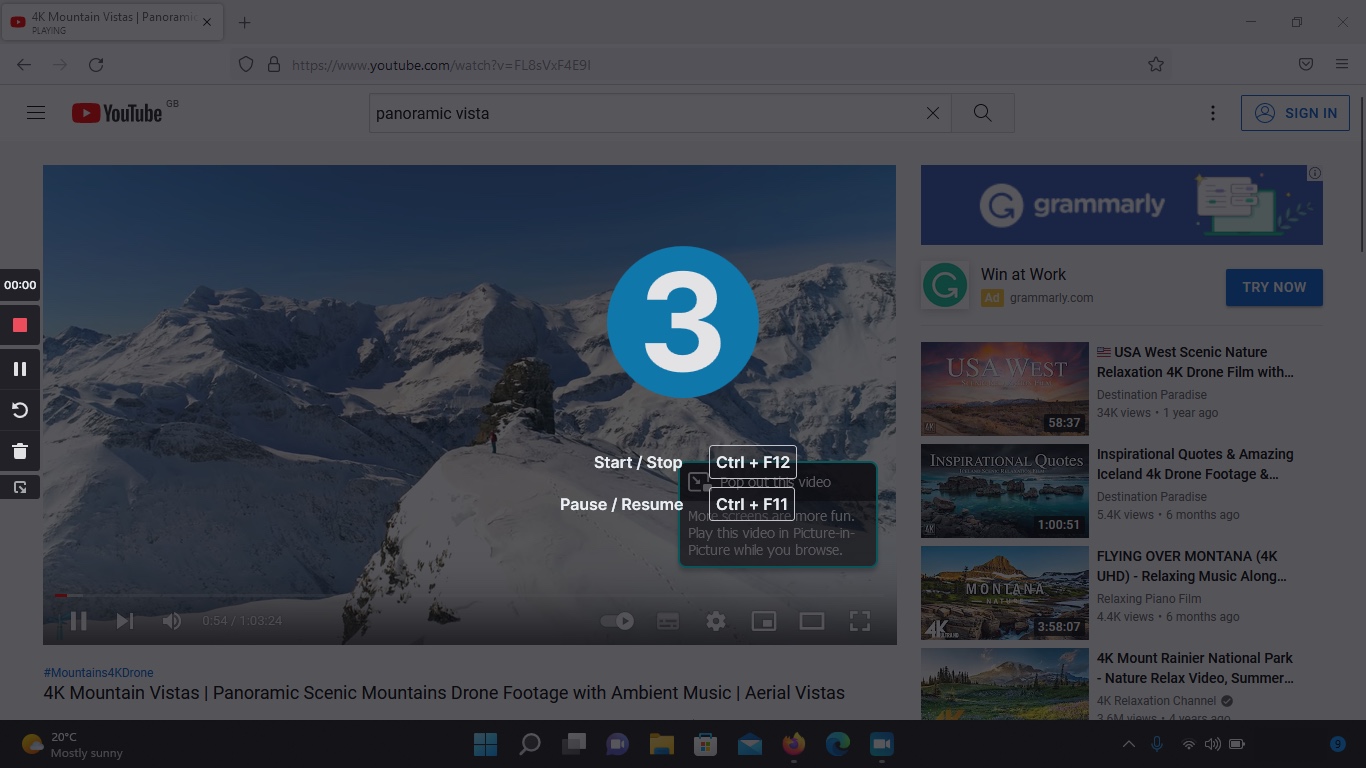Open the browser application menu
This screenshot has width=1366, height=768.
click(x=1342, y=64)
